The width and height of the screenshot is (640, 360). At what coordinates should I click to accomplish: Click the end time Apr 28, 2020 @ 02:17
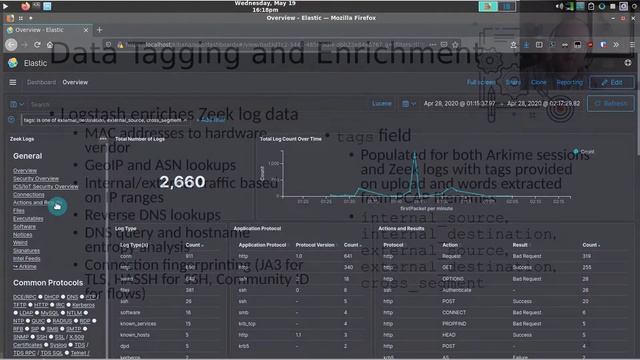click(543, 104)
